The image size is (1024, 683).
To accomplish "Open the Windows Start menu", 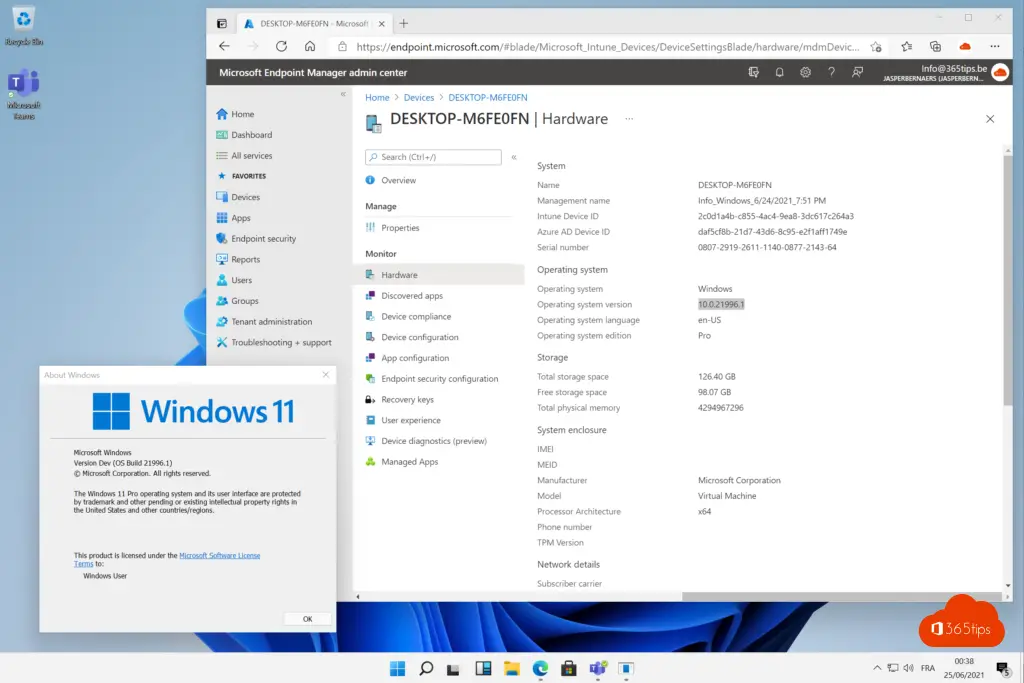I will coord(398,669).
